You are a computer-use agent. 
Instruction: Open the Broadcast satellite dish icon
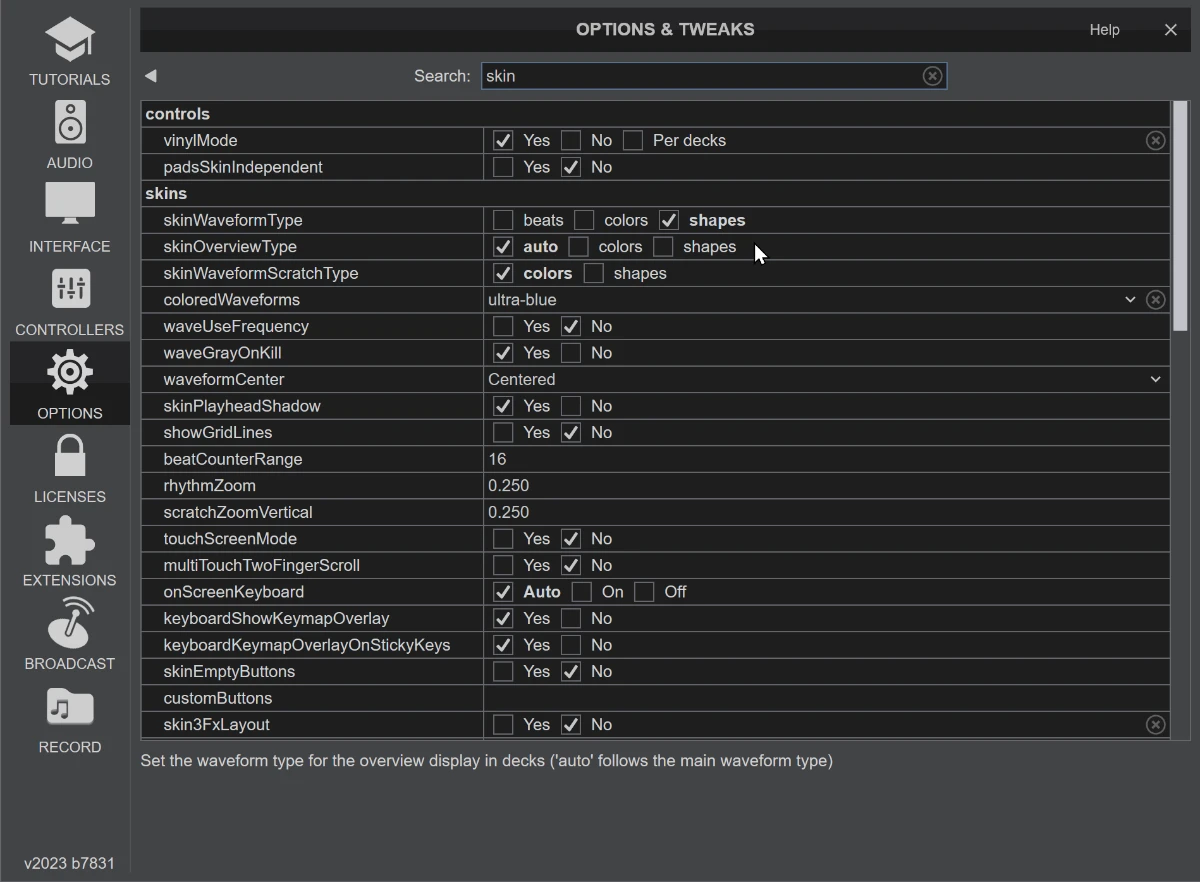pos(69,625)
